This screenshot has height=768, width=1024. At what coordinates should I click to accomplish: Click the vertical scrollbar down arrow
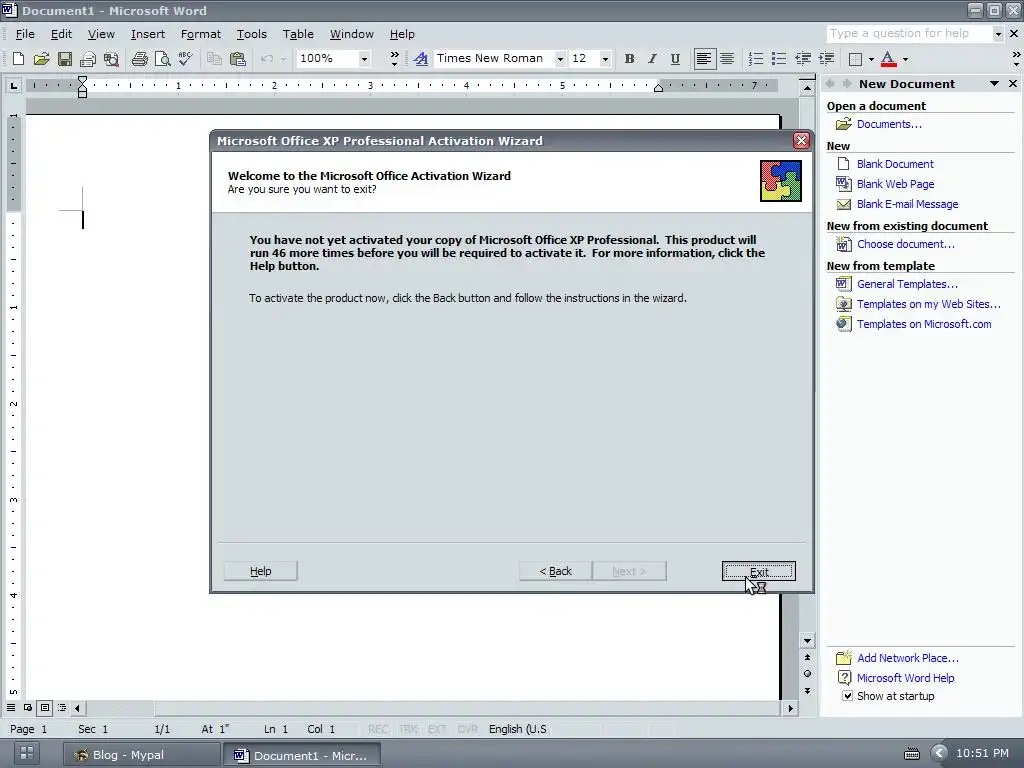807,641
